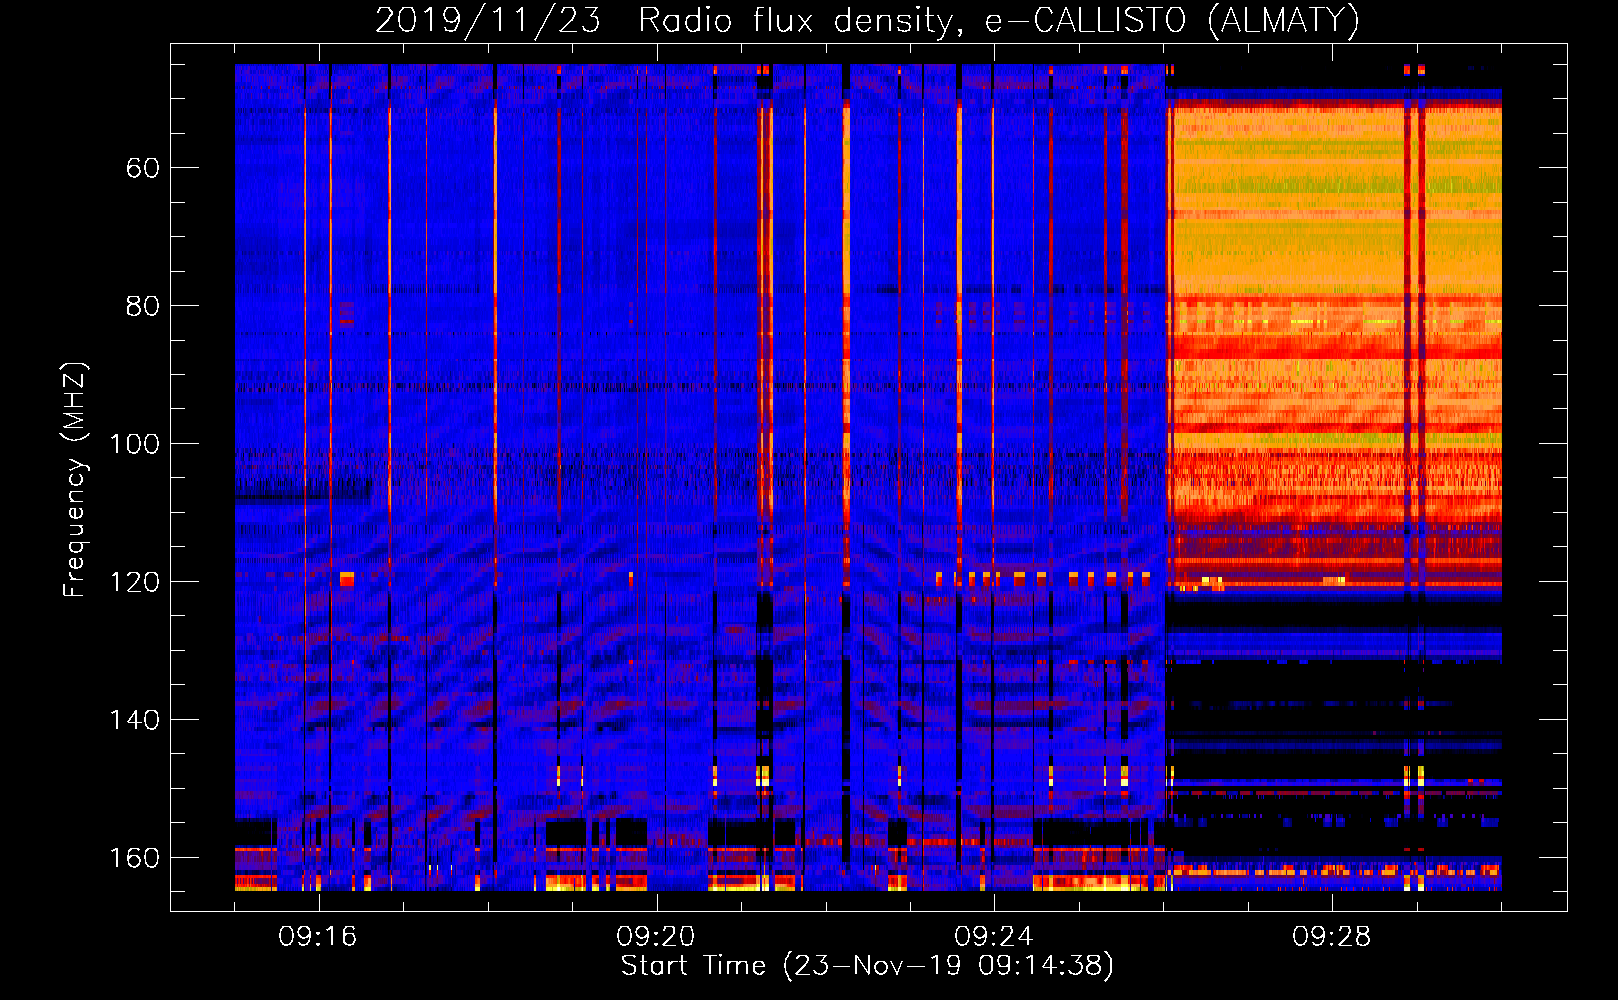1618x1000 pixels.
Task: Click the 09:24 time tick label
Action: 994,937
